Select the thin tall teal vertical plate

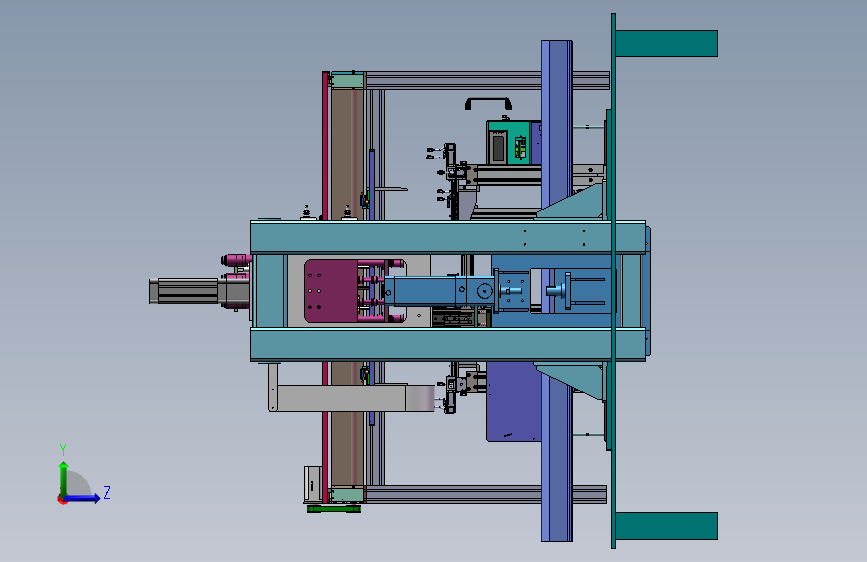point(613,282)
